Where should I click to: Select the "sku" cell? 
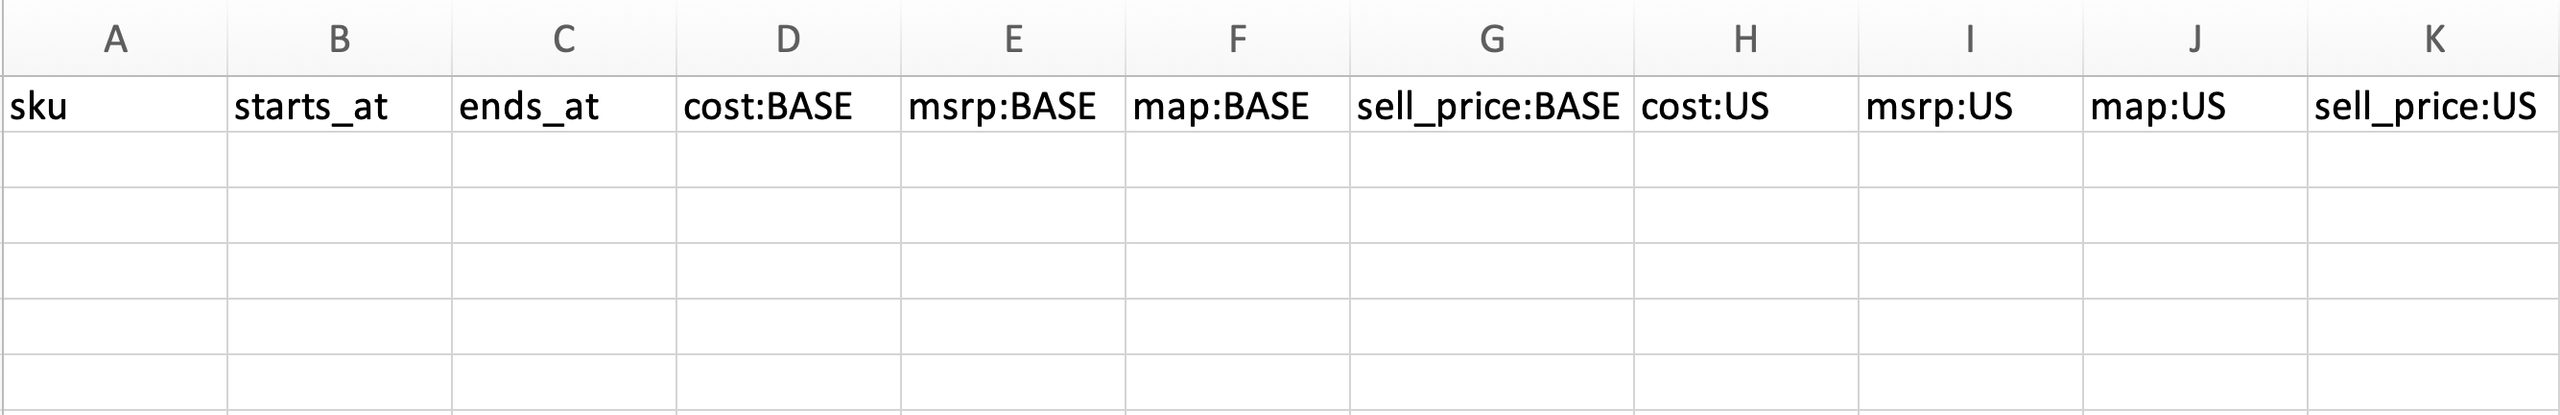115,105
